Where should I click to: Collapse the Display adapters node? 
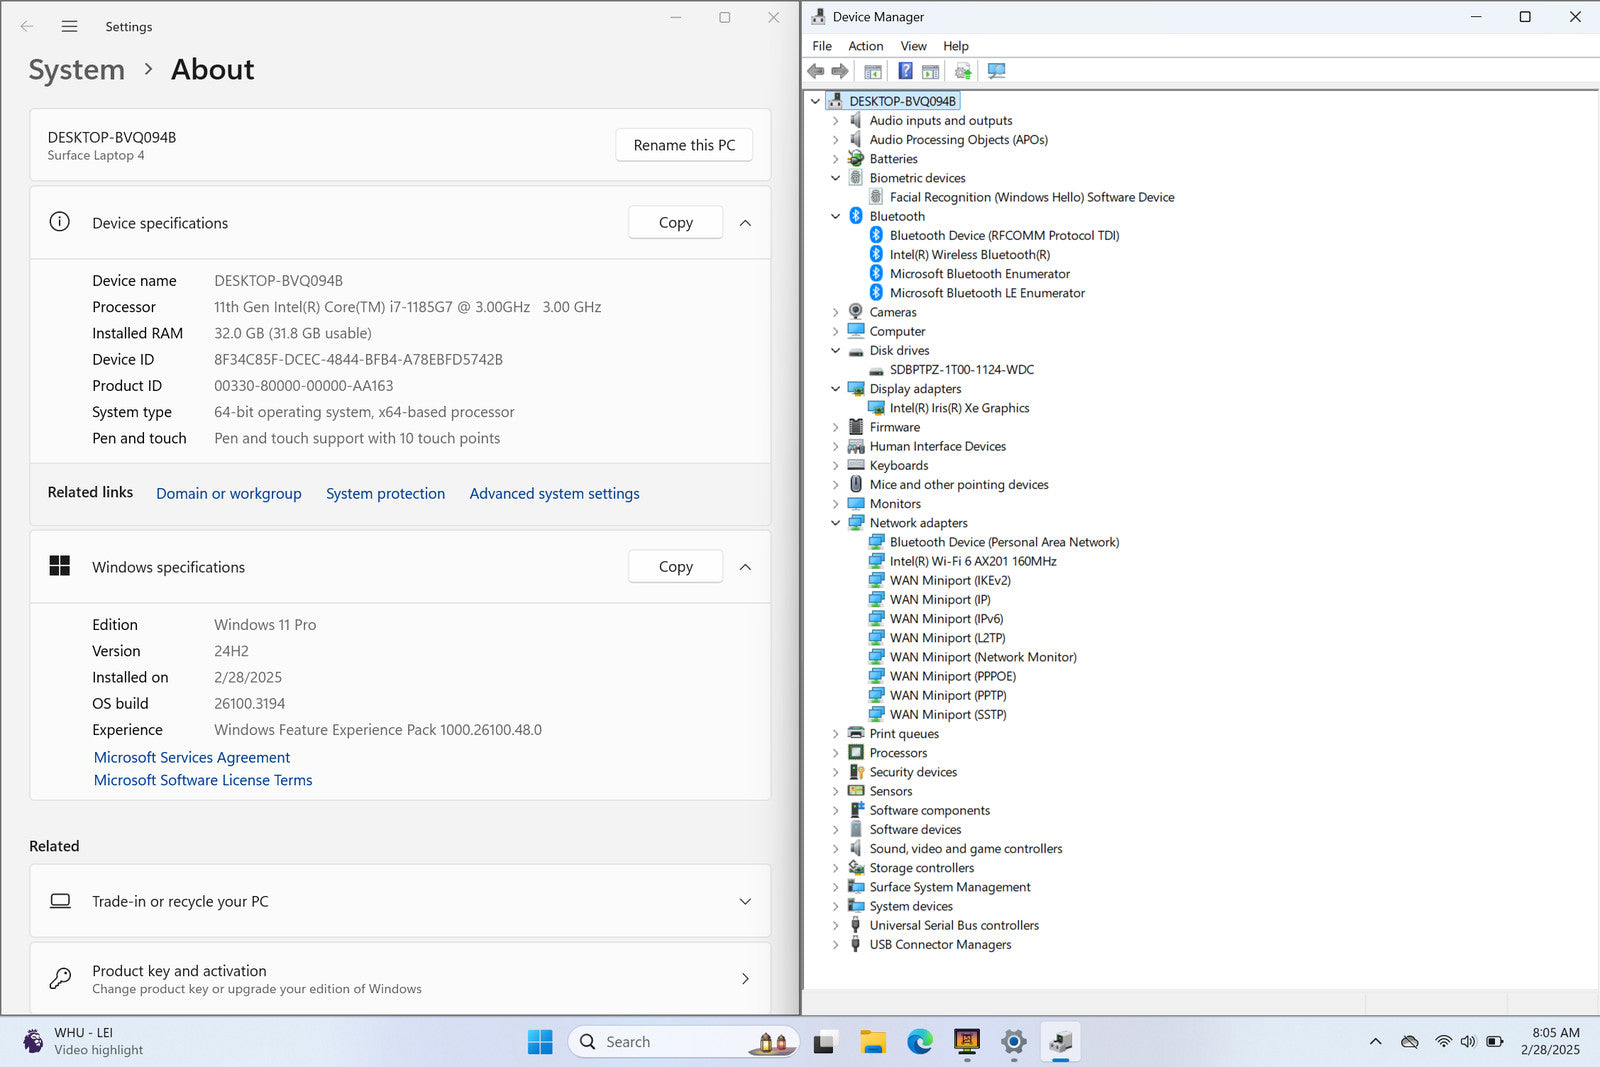[835, 389]
